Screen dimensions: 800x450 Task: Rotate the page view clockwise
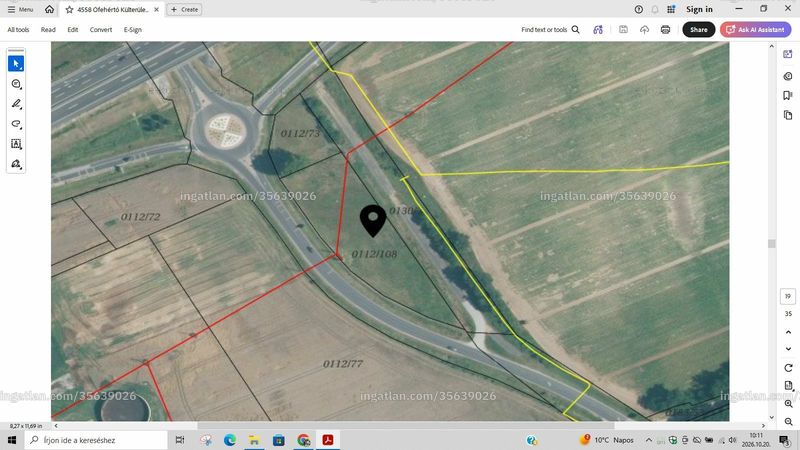(788, 368)
